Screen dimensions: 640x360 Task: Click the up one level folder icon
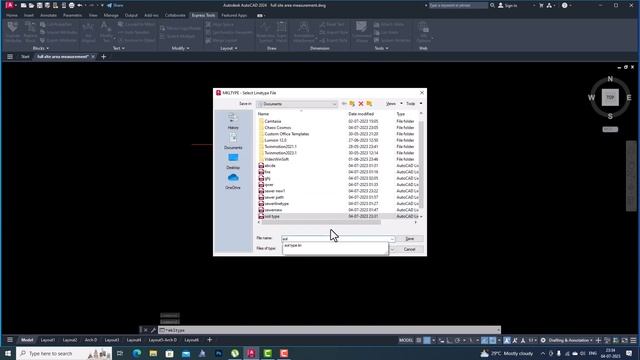click(x=352, y=104)
